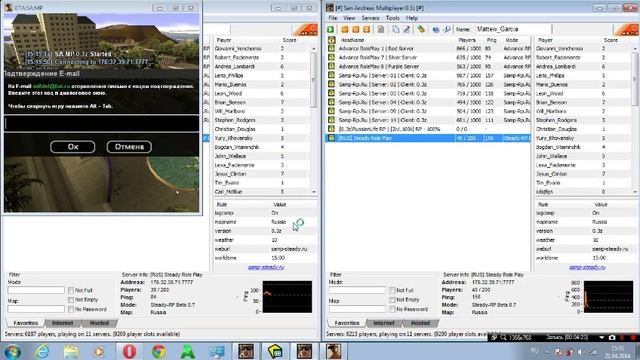Enable Not Full filter in right window
This screenshot has height=360, width=640.
[392, 290]
